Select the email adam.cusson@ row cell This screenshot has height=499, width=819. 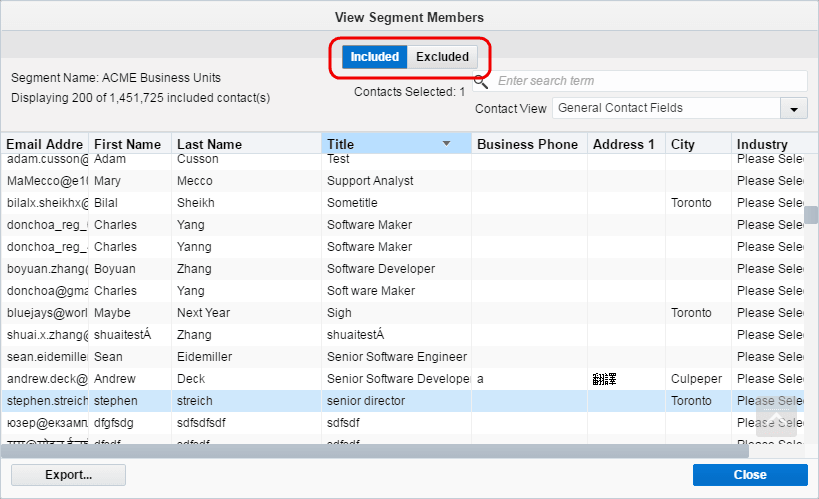(x=45, y=159)
